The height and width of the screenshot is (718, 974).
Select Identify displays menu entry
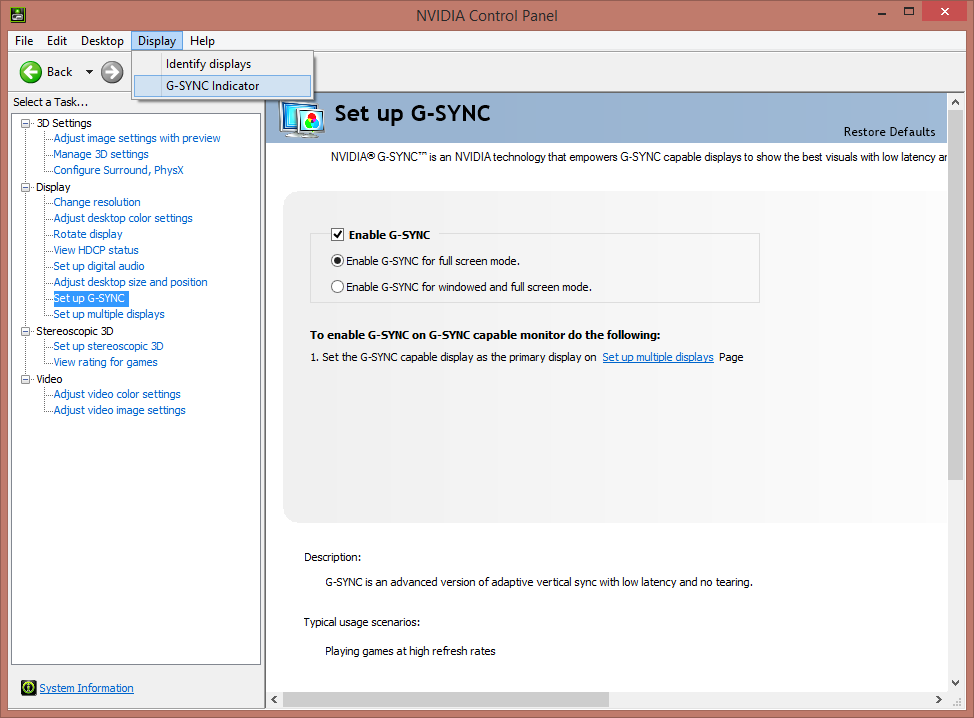click(208, 64)
